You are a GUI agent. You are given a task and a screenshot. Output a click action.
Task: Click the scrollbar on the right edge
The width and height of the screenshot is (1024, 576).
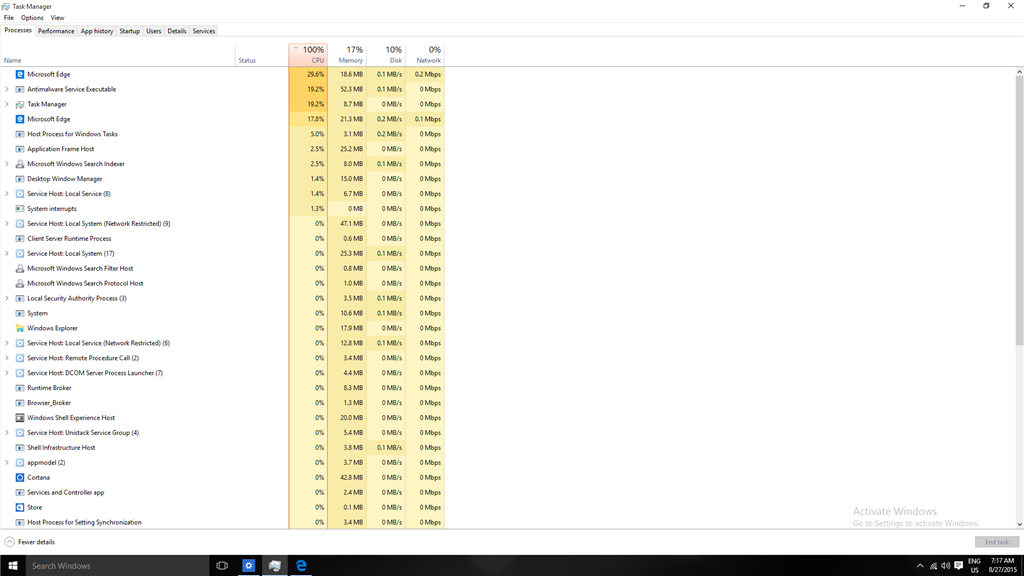1019,200
